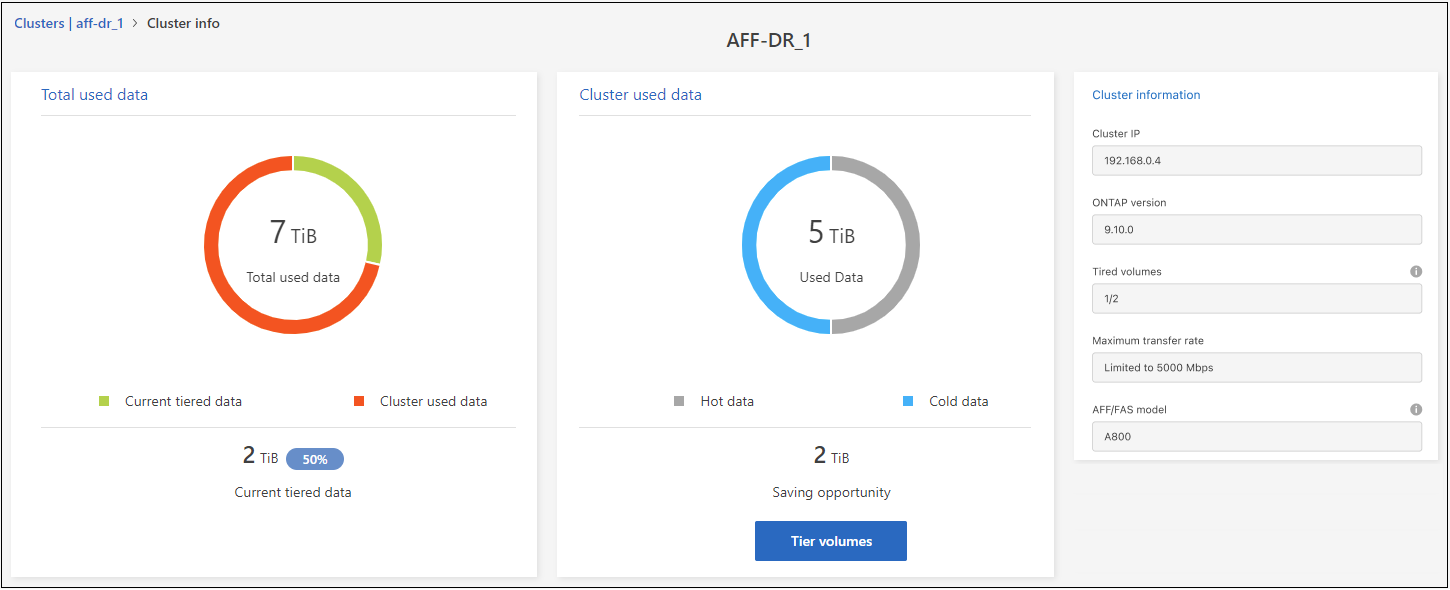Select the Cluster IP field
This screenshot has height=590, width=1450.
click(x=1256, y=160)
